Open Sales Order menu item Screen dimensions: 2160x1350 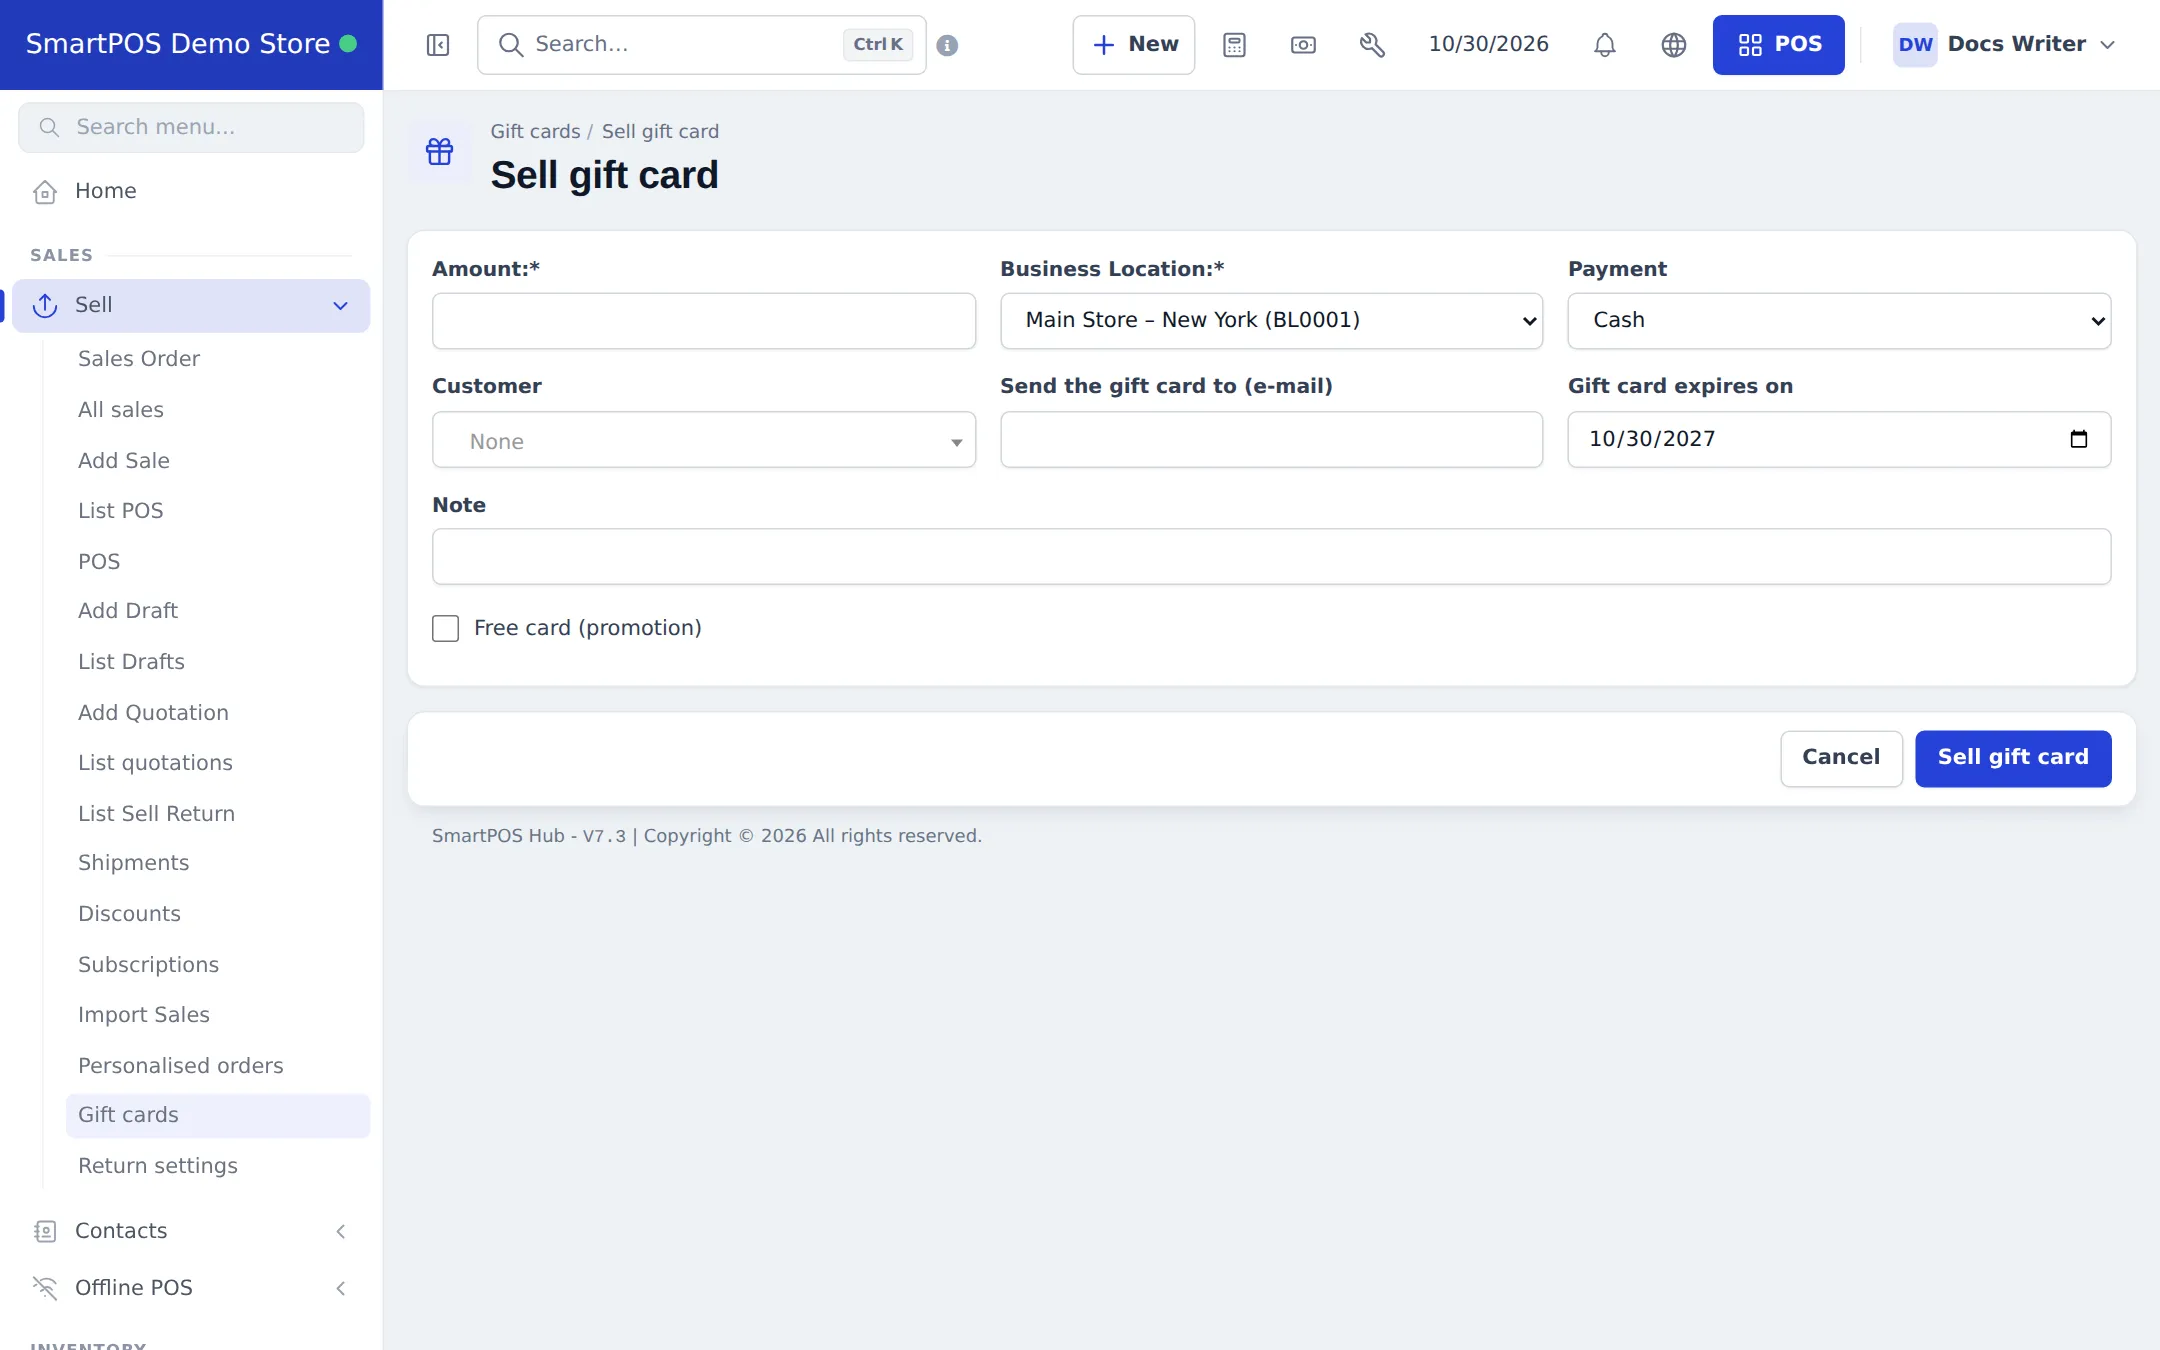(x=138, y=359)
